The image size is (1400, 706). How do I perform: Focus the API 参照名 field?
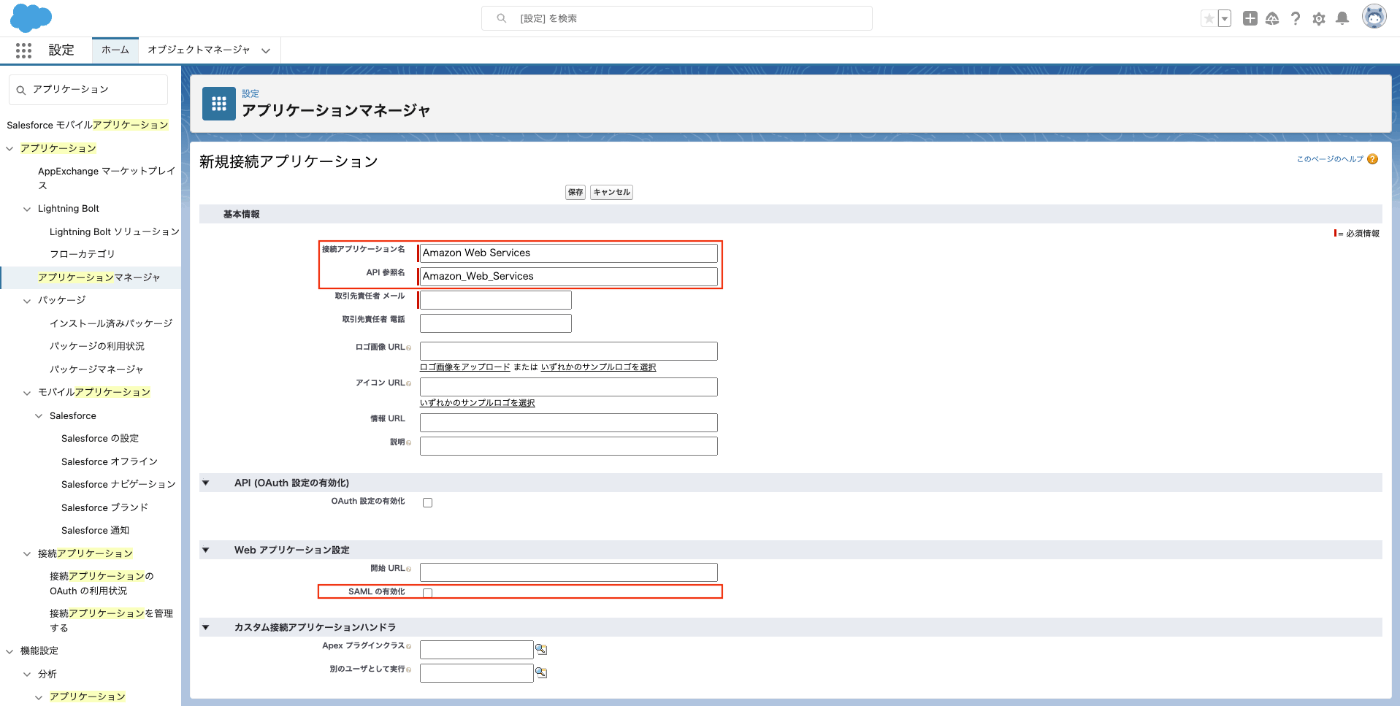569,276
